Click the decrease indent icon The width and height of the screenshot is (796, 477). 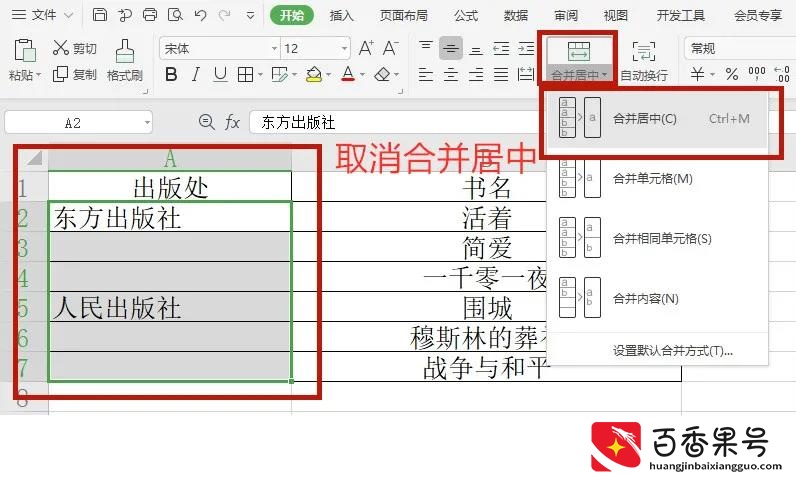[x=501, y=49]
